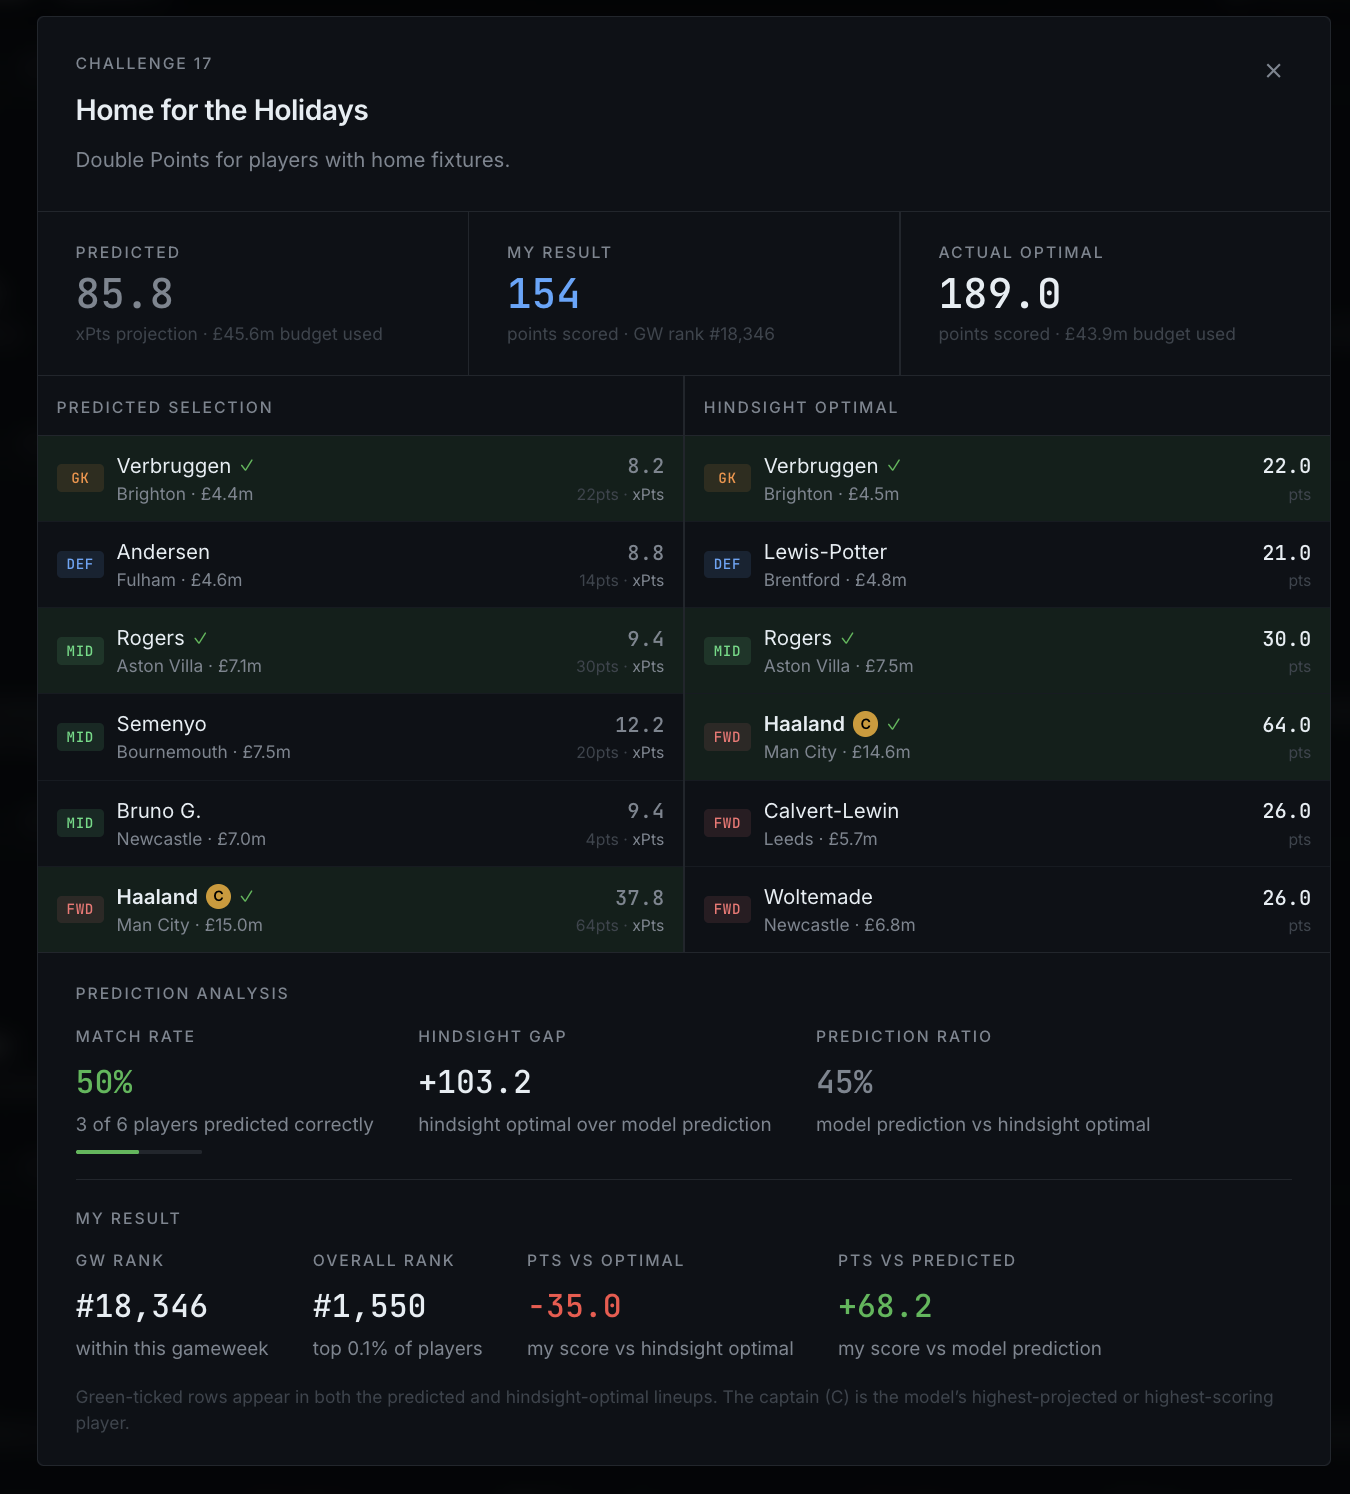Click the Challenge 17 label

[144, 64]
